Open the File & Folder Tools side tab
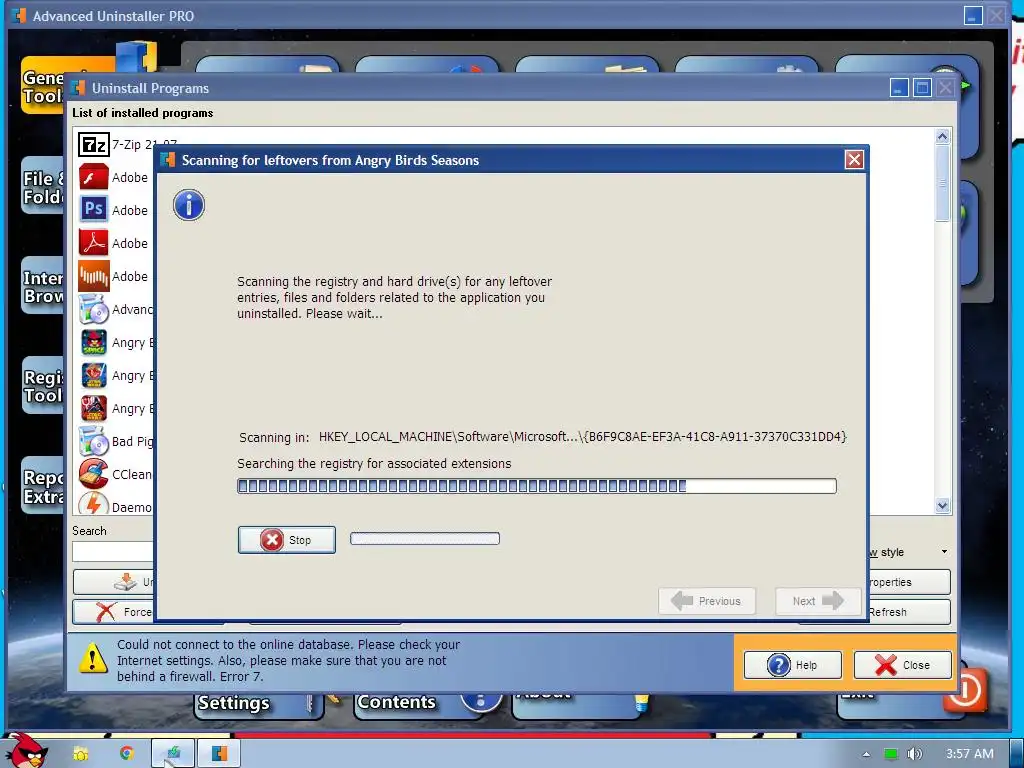 [x=43, y=187]
